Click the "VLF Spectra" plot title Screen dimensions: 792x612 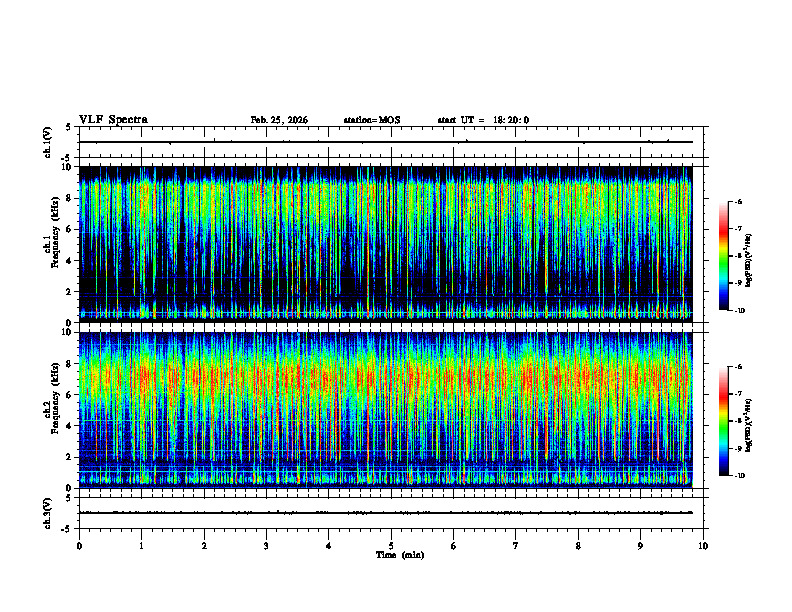pyautogui.click(x=113, y=120)
